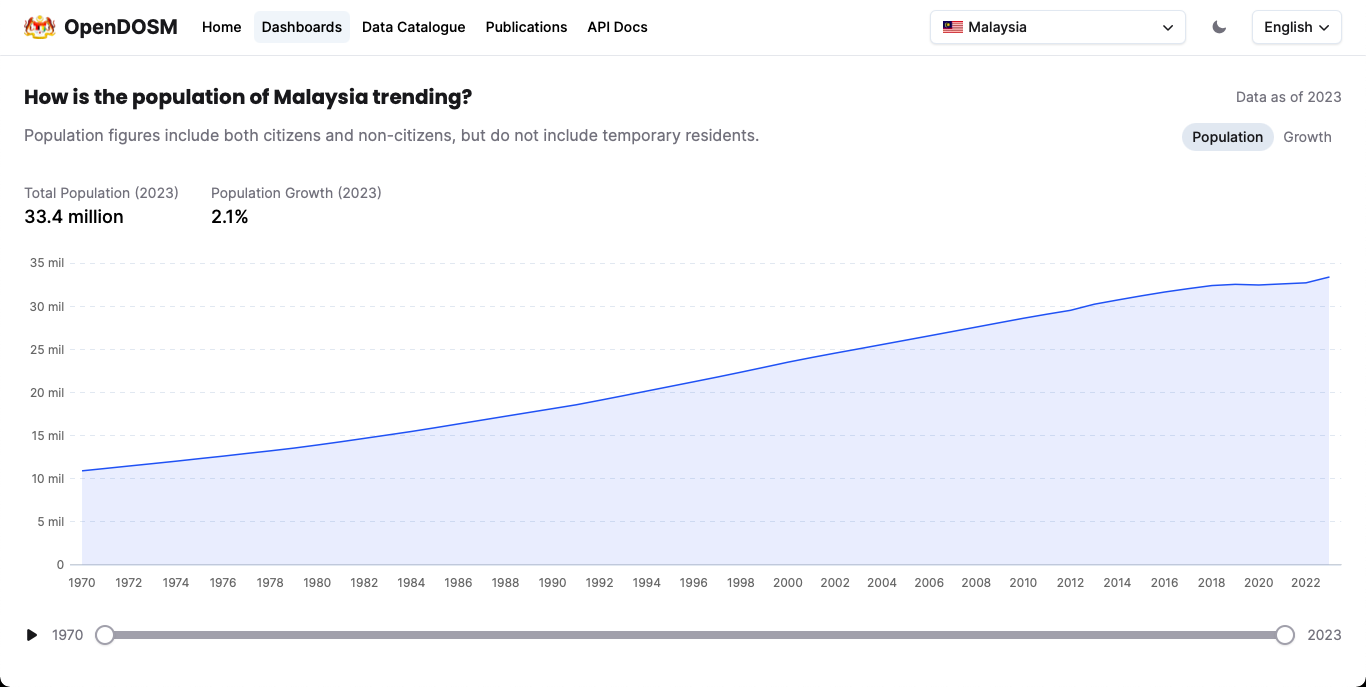Click the middle of the year range track
The width and height of the screenshot is (1366, 687).
(695, 635)
